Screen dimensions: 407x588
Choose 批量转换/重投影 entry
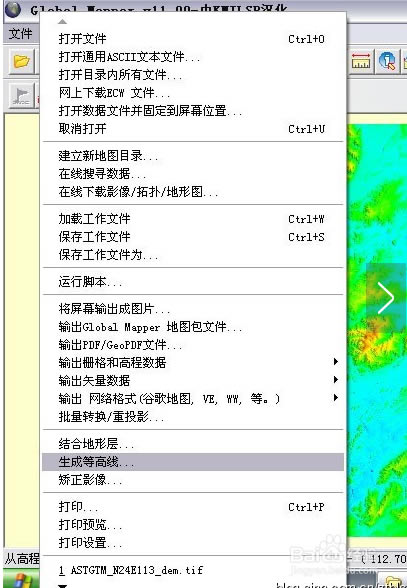coord(193,416)
